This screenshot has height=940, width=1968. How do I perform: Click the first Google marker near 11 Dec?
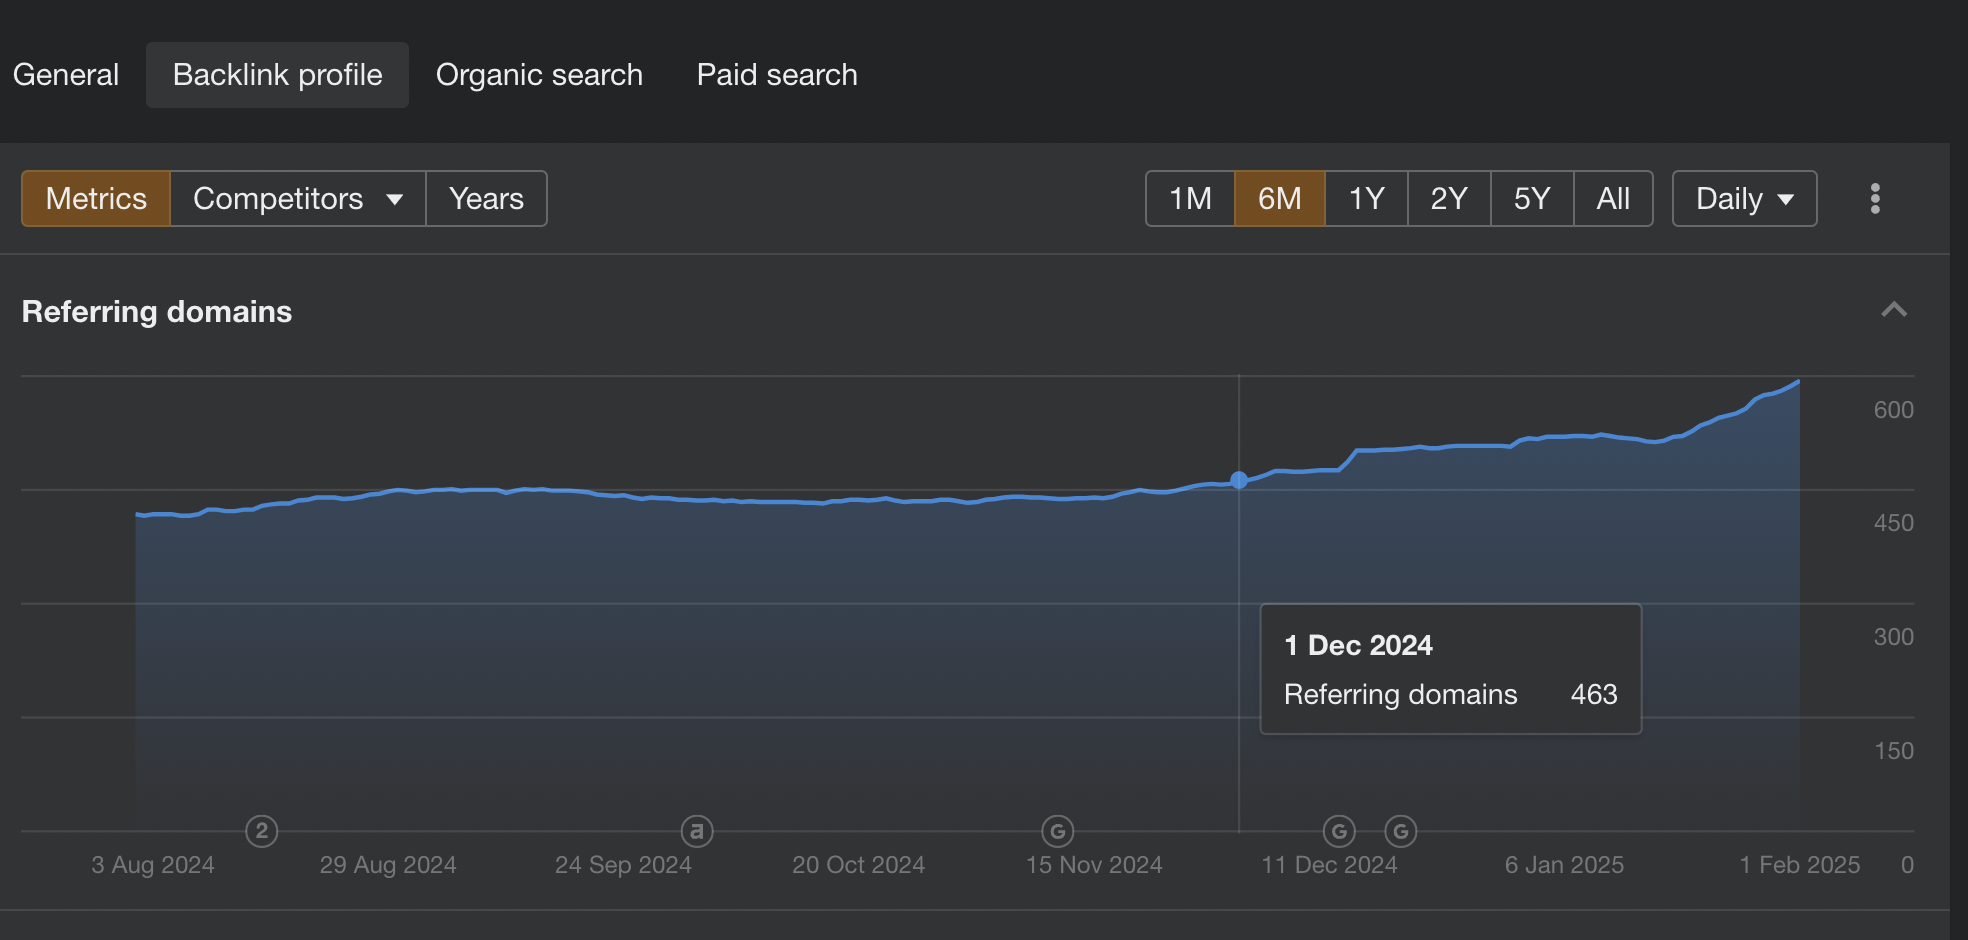(1339, 831)
